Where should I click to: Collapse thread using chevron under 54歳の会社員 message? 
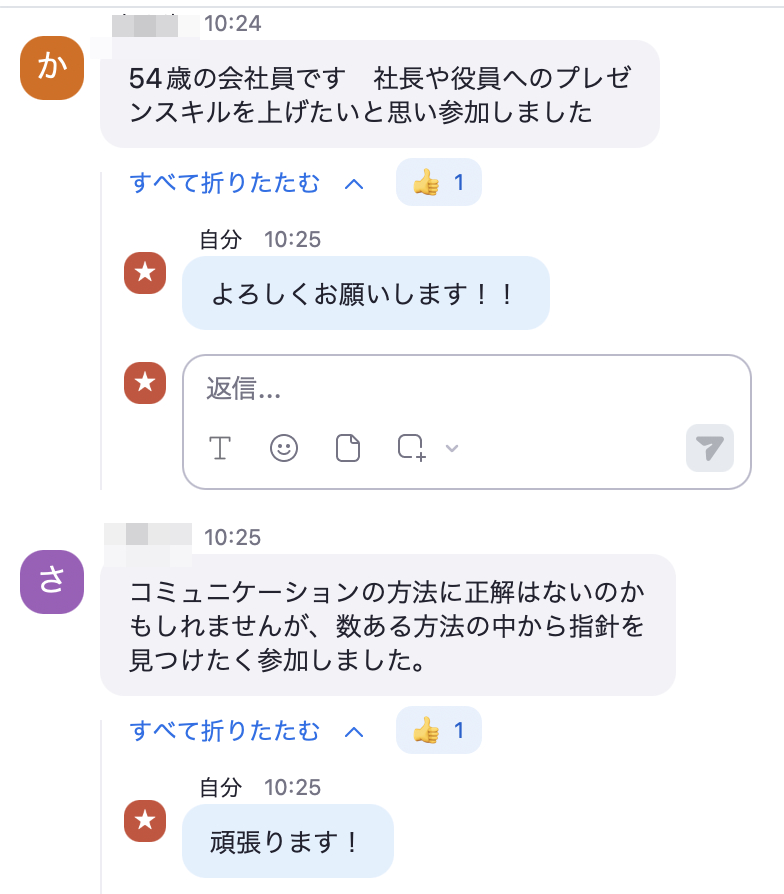[x=353, y=184]
